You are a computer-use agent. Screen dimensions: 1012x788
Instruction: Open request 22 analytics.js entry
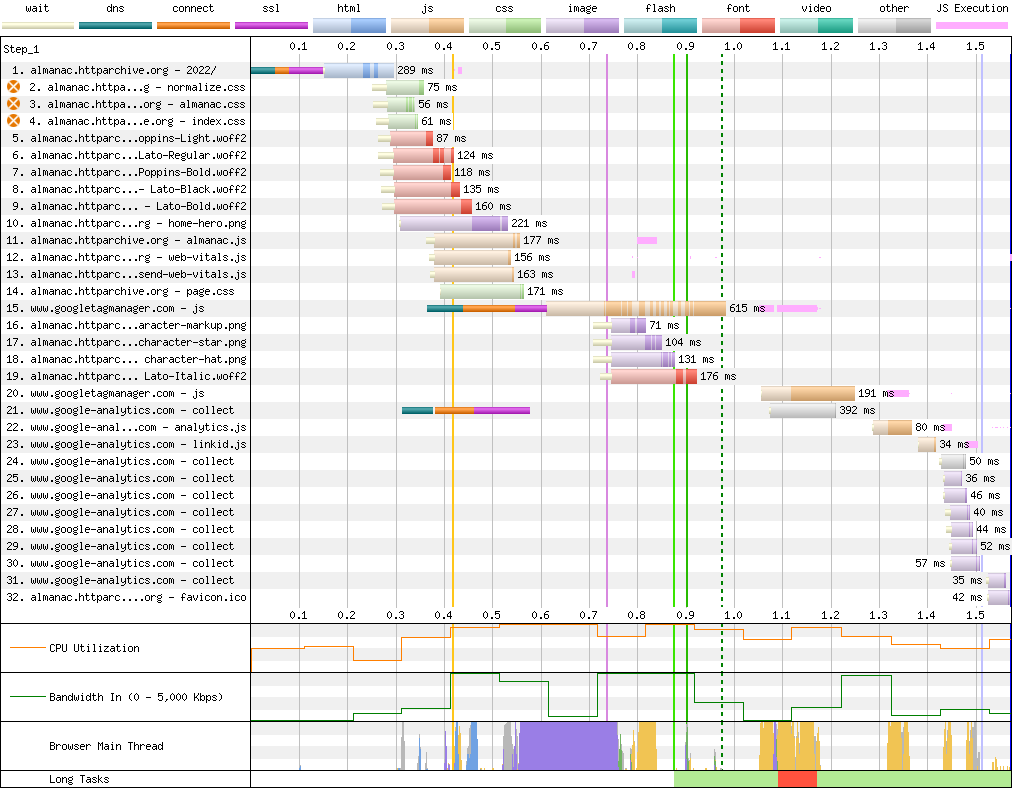tap(126, 427)
